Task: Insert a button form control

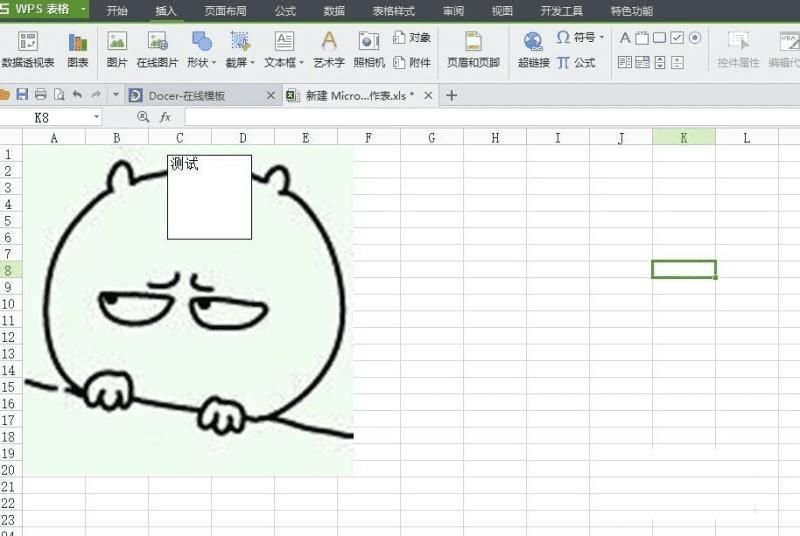Action: click(659, 38)
